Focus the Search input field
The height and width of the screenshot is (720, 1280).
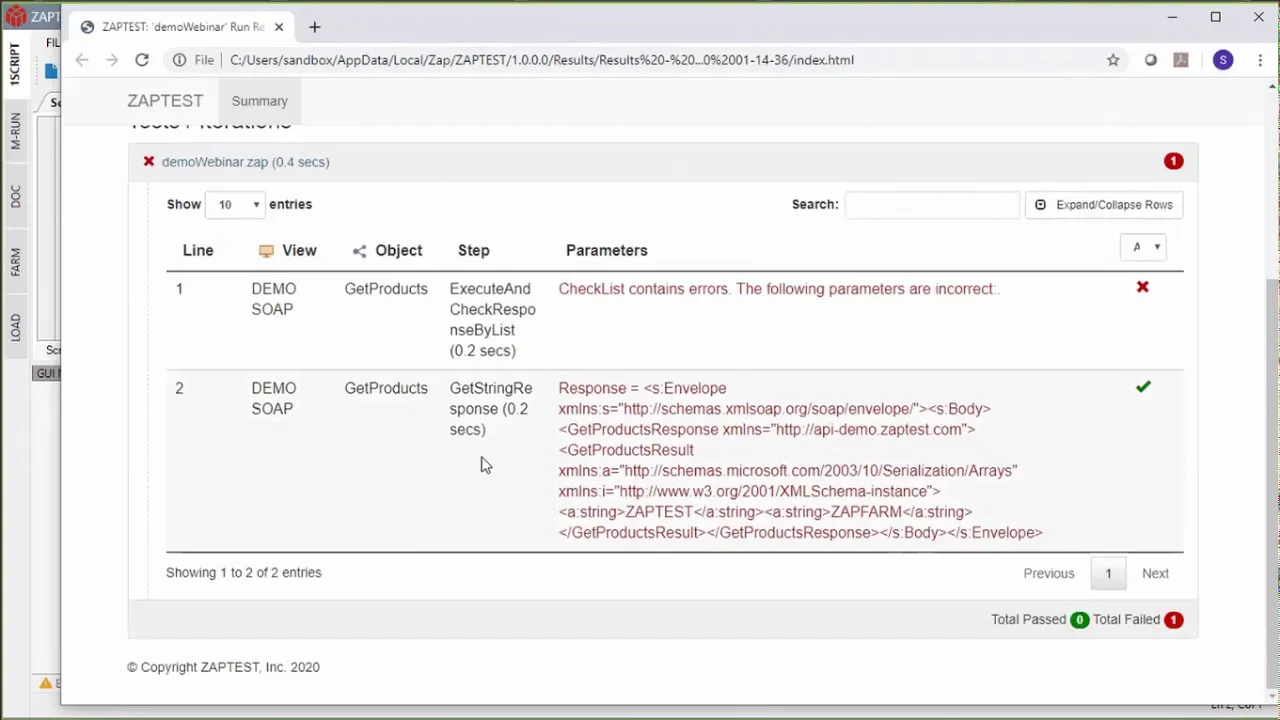pos(932,204)
